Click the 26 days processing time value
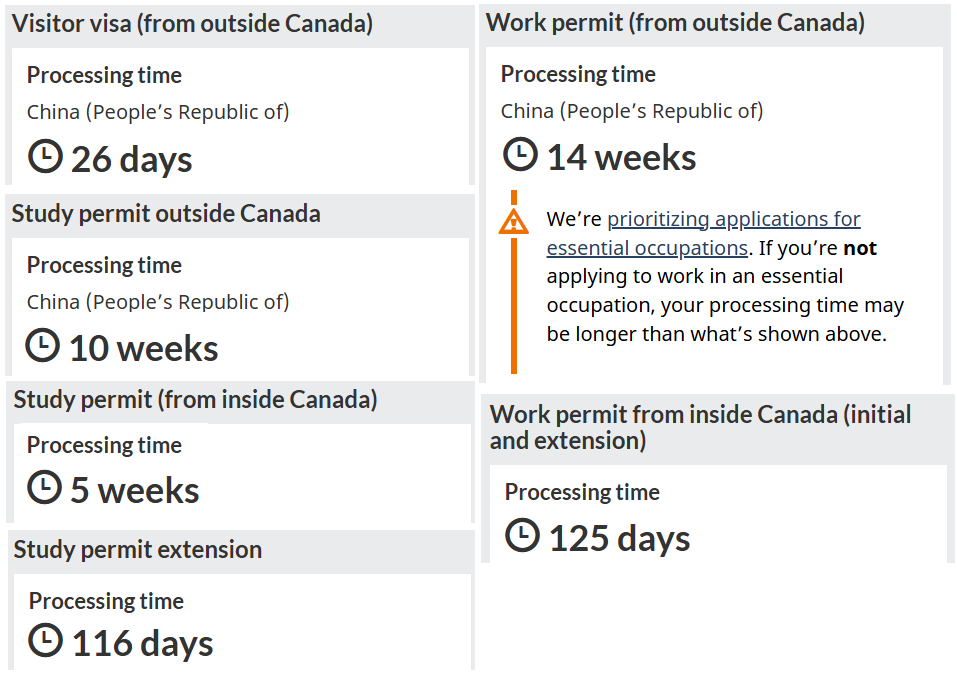957x676 pixels. pyautogui.click(x=132, y=159)
